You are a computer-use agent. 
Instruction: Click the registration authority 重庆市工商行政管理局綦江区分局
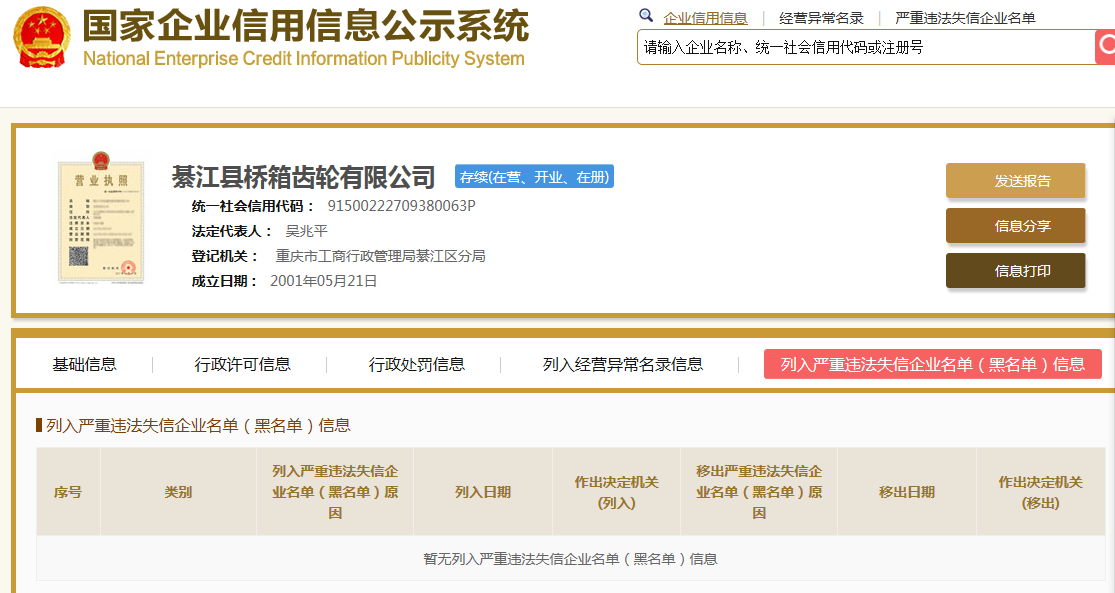[380, 256]
